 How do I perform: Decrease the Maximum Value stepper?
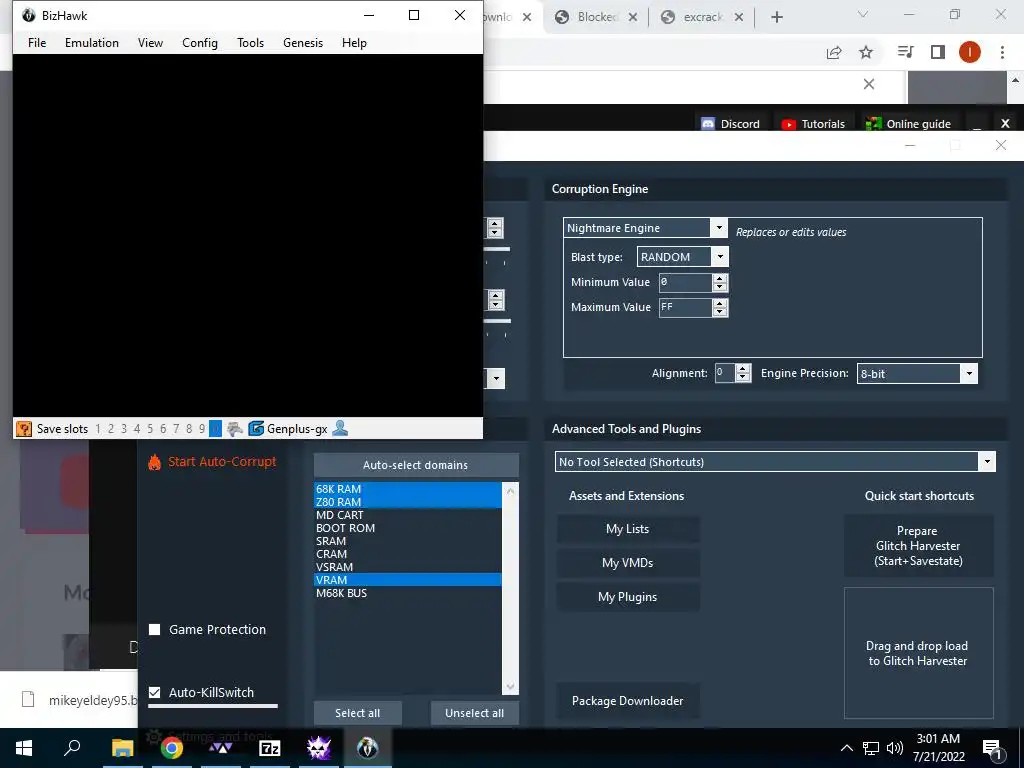tap(720, 312)
